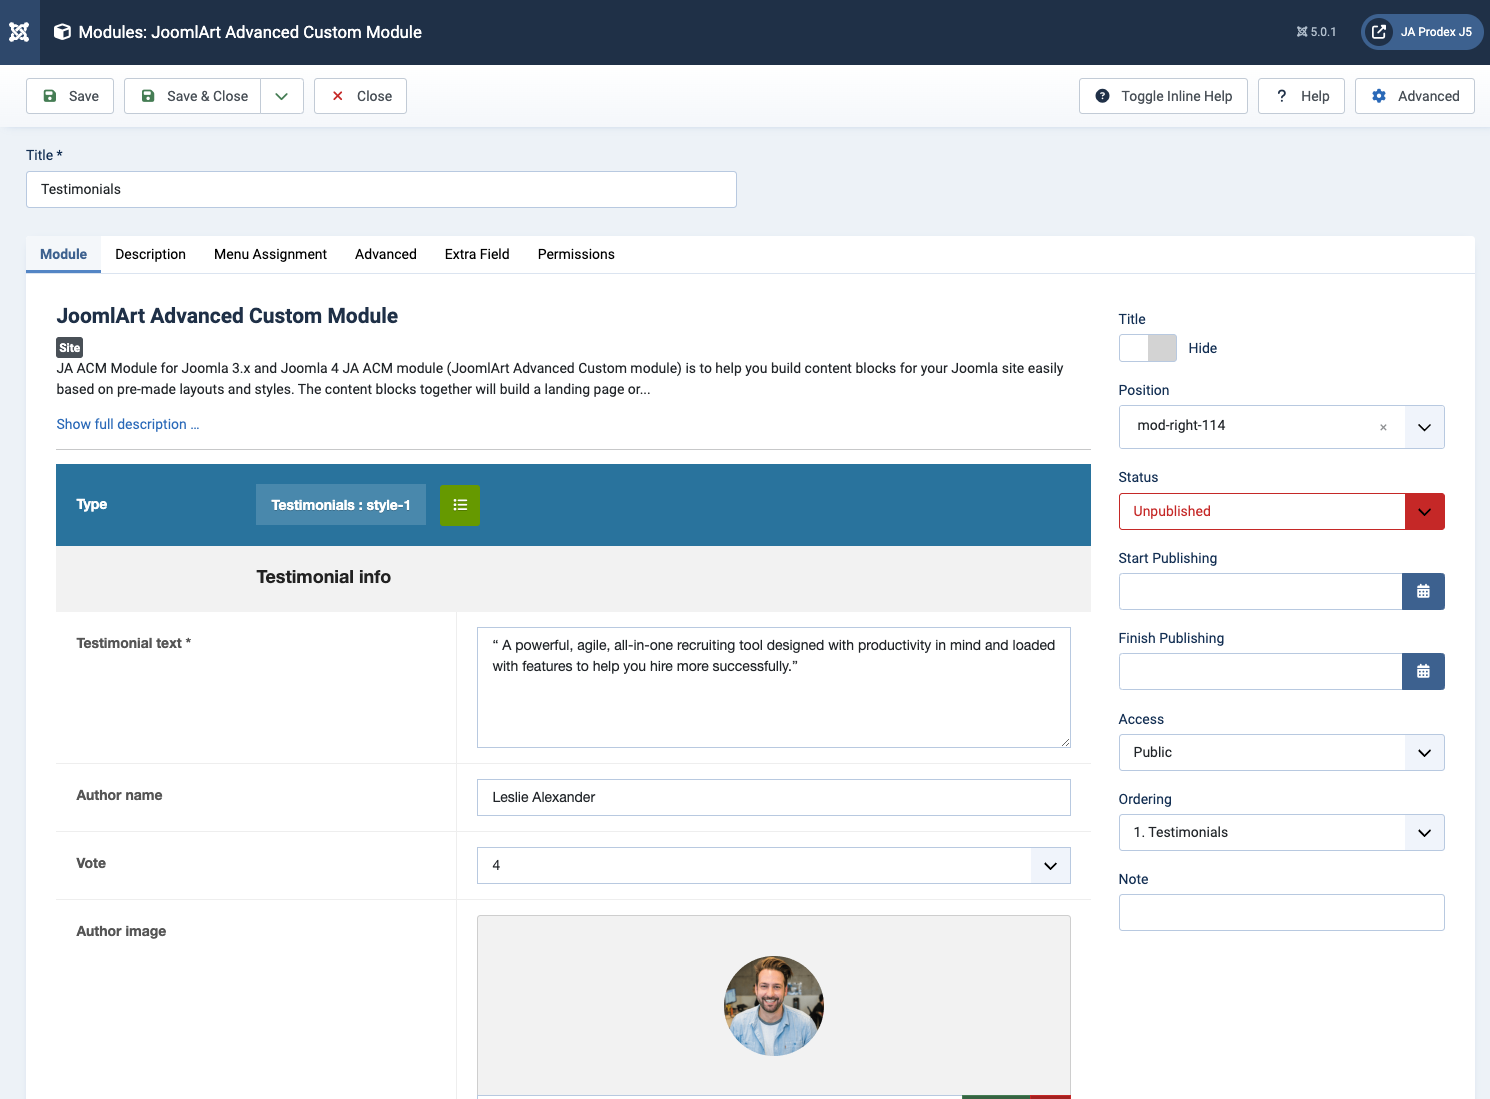Click Save & Close
1490x1099 pixels.
tap(193, 96)
